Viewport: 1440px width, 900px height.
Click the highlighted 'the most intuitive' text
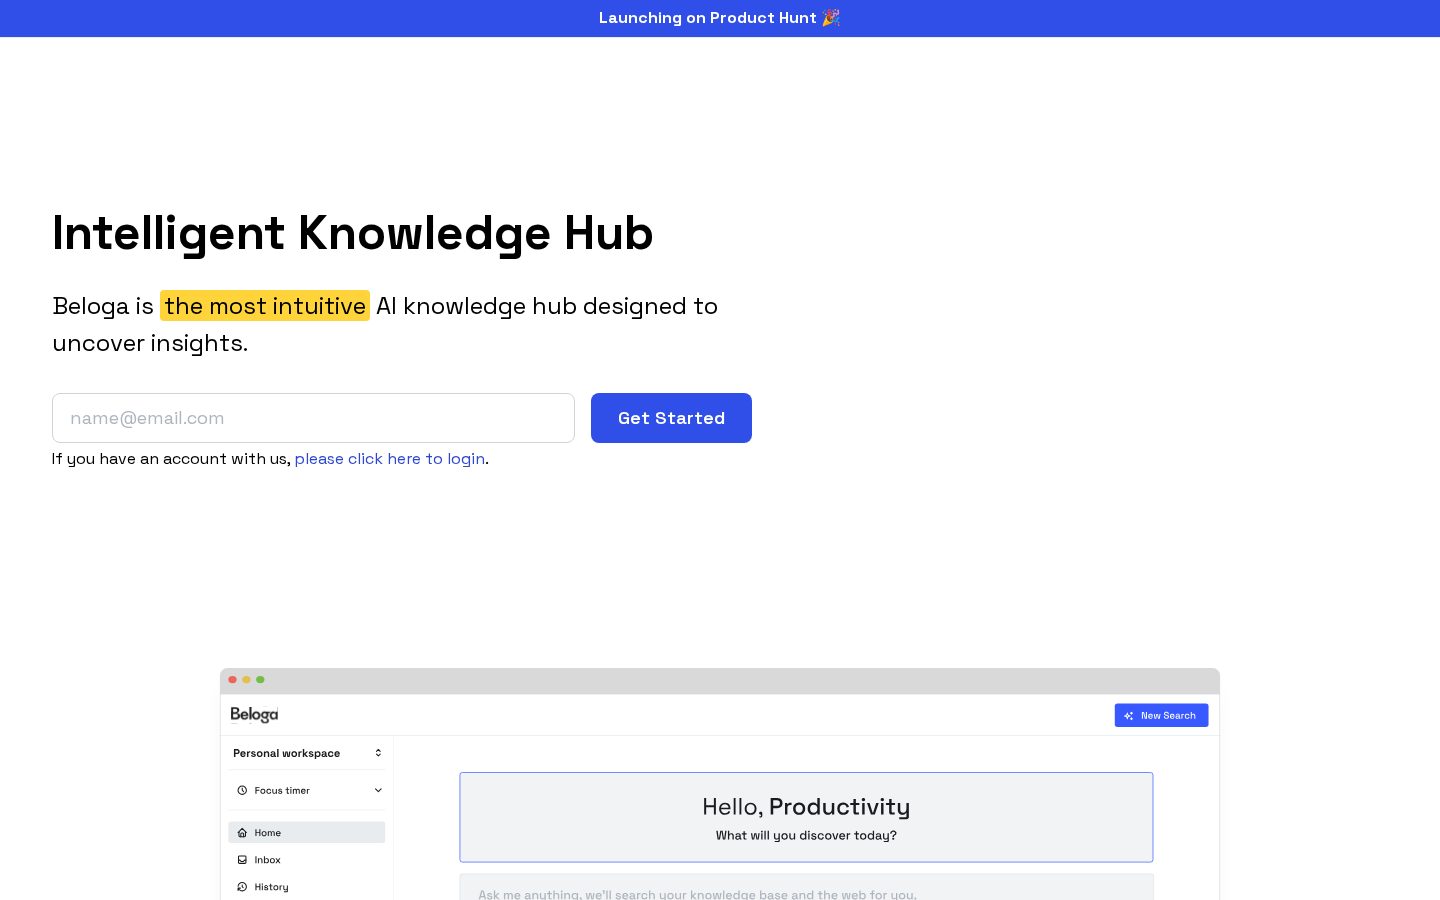(x=265, y=306)
